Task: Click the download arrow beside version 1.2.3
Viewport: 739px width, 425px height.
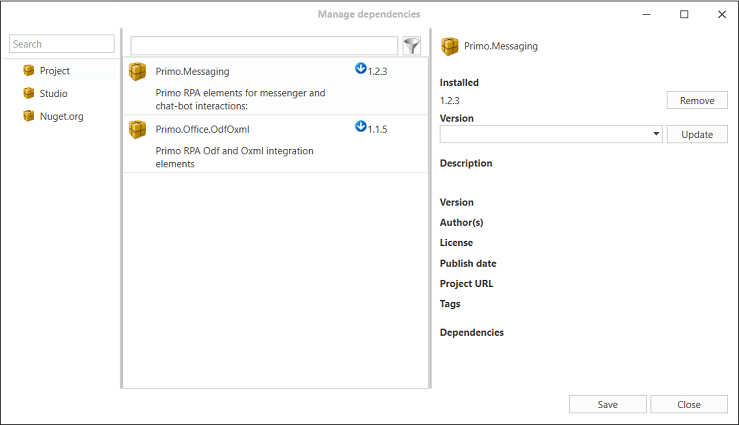Action: pos(361,69)
